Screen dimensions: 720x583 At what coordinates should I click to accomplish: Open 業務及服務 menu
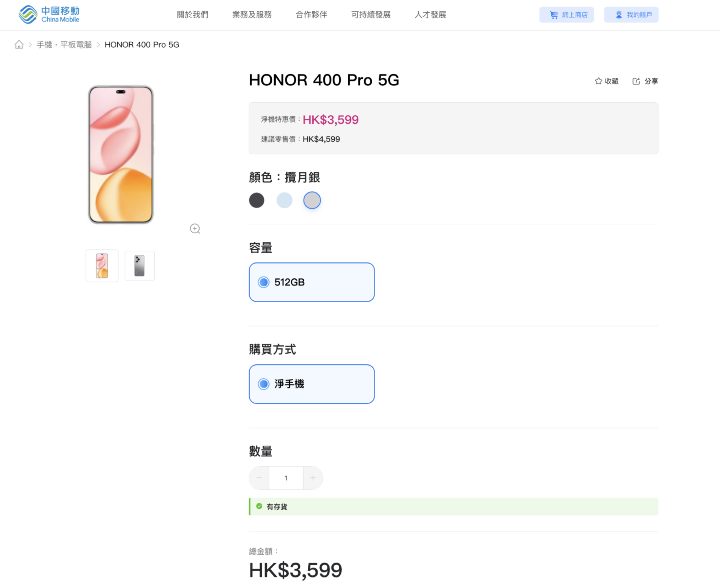[x=252, y=15]
